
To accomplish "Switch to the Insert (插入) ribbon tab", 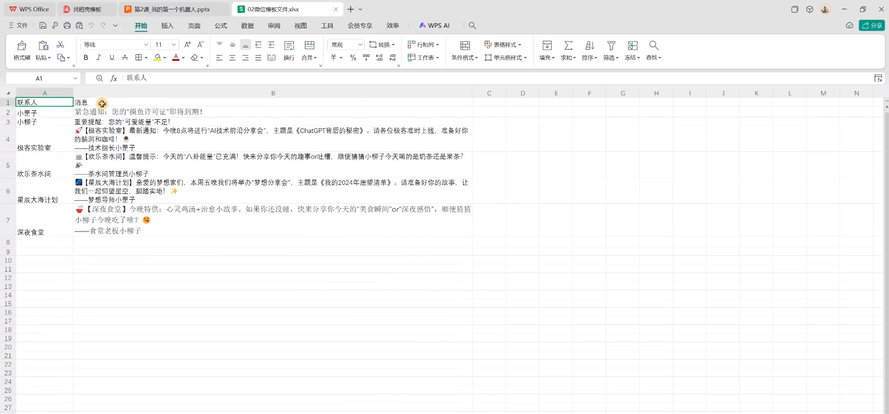I will click(167, 25).
